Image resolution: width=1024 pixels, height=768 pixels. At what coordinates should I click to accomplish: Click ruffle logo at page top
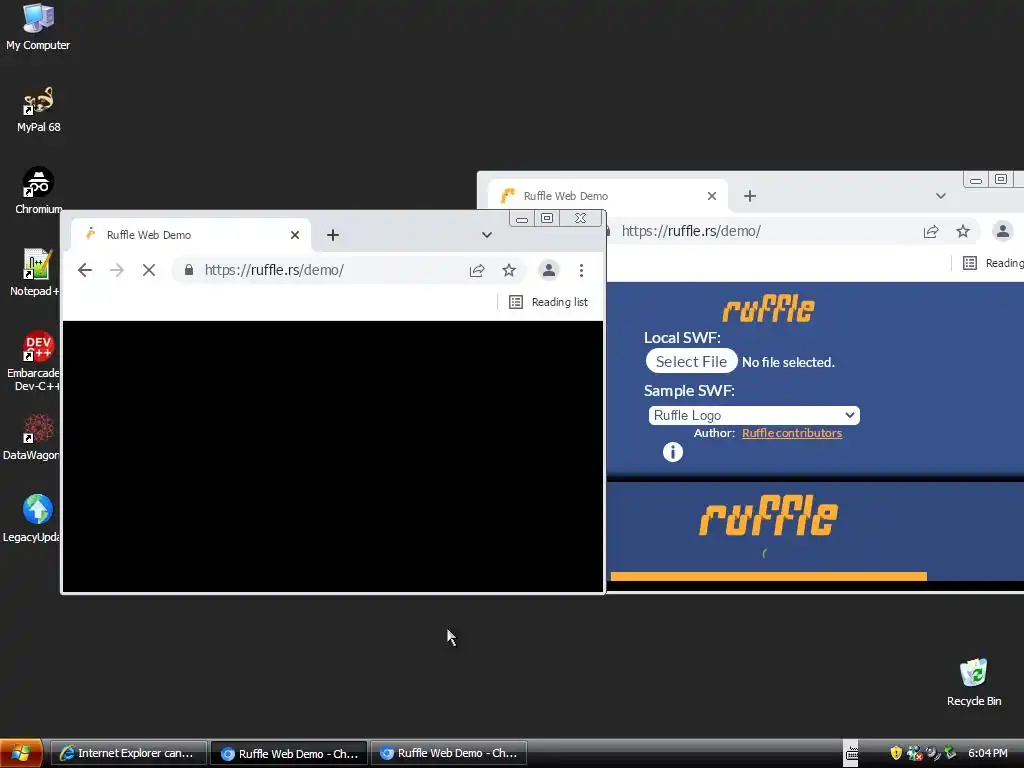[768, 309]
